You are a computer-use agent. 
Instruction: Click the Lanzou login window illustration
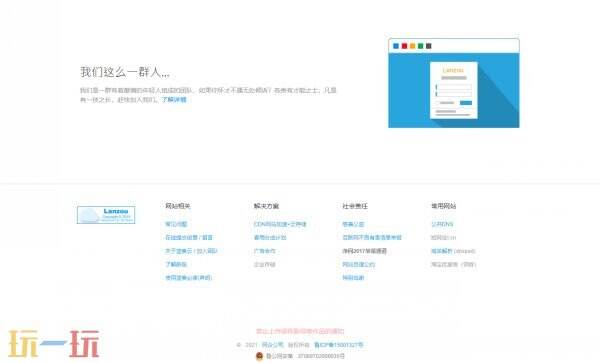[454, 83]
